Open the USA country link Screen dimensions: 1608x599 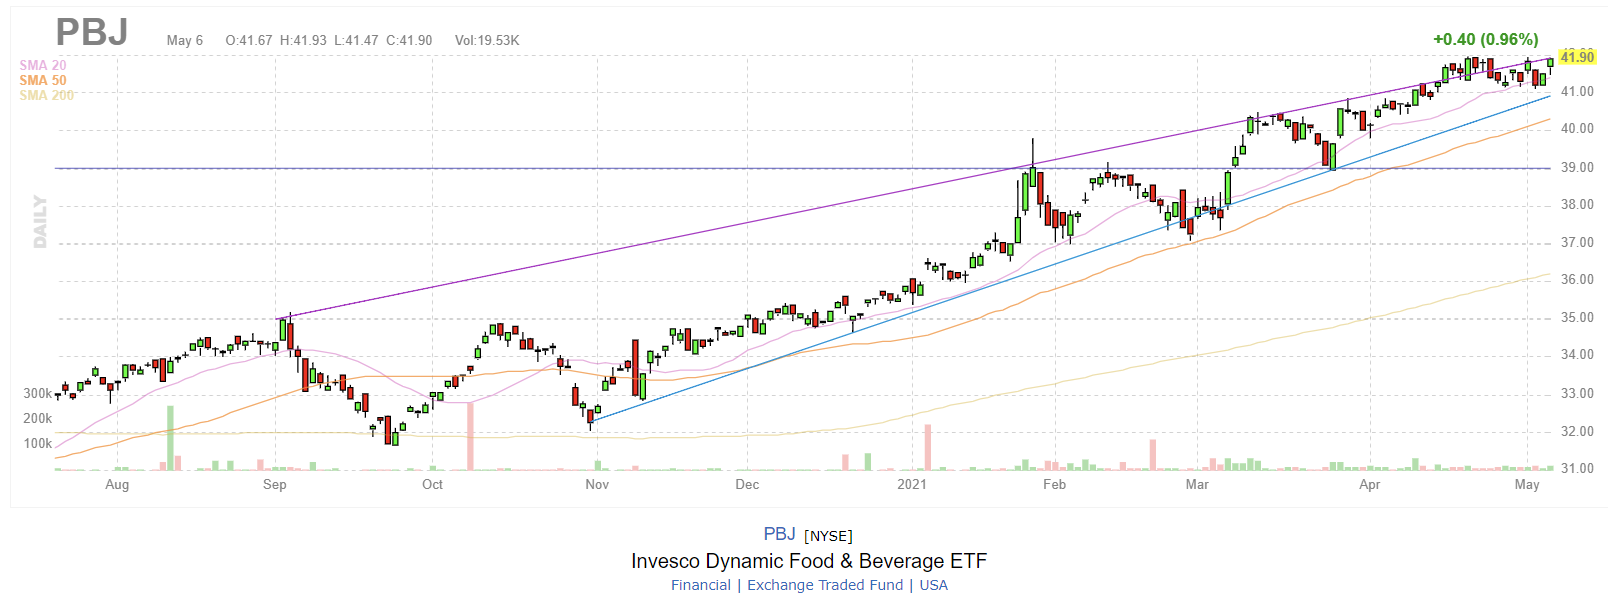[x=933, y=585]
